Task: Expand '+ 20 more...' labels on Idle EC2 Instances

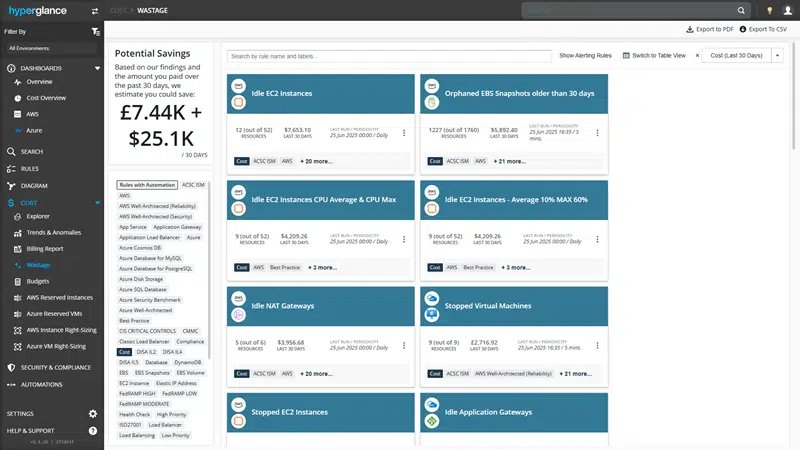Action: tap(316, 161)
